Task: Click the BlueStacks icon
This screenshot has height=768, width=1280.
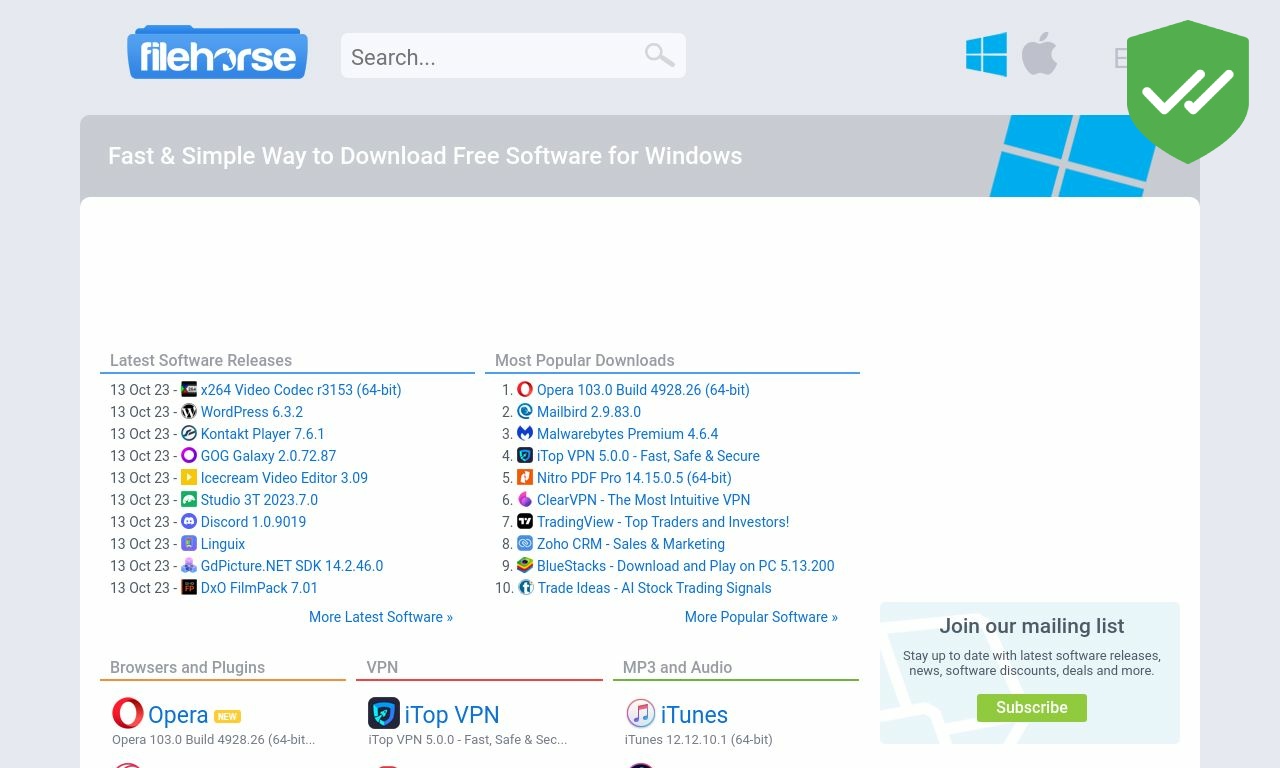Action: [525, 565]
